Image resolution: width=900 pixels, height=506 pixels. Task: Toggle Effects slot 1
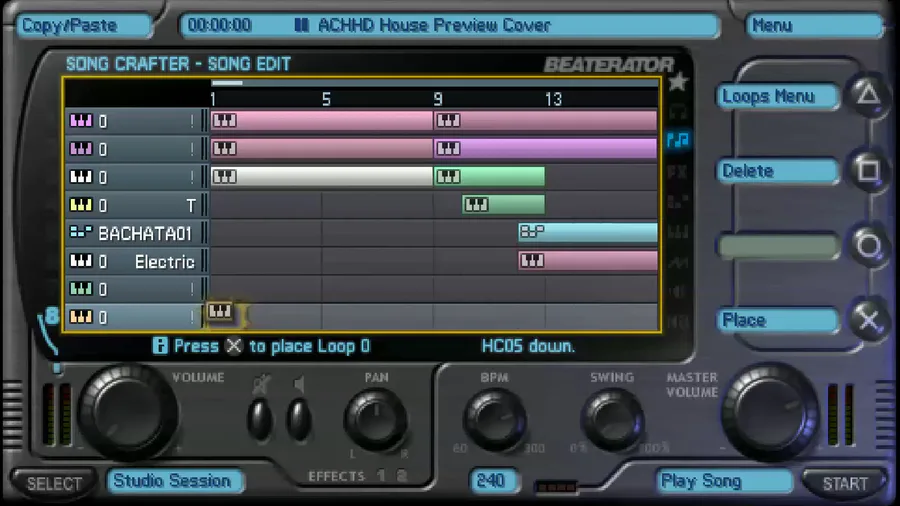click(x=382, y=476)
